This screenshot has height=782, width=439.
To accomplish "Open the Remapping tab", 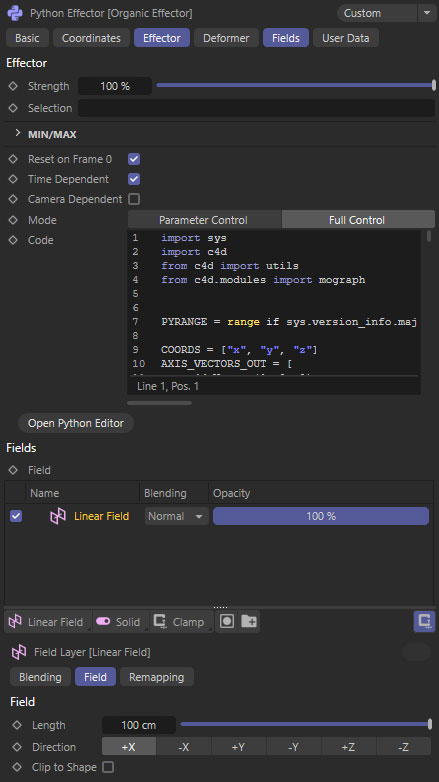I will click(x=157, y=677).
